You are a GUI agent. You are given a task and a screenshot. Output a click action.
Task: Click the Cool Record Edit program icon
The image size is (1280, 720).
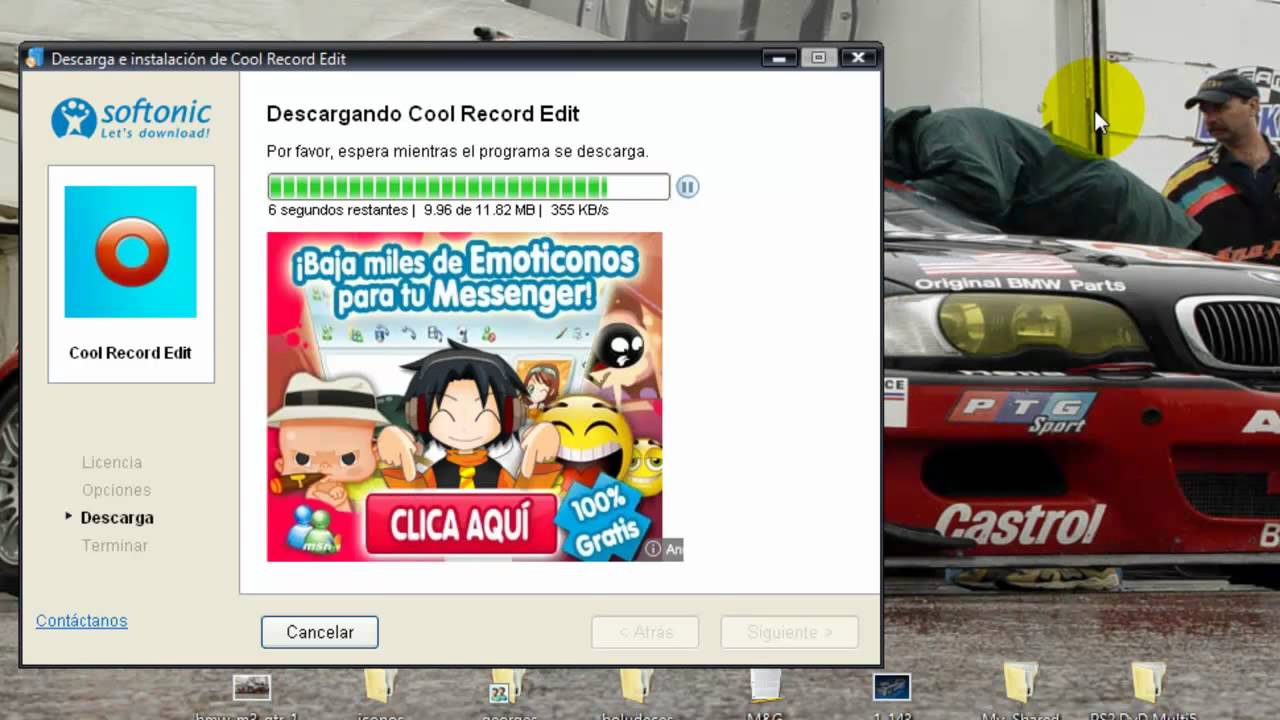click(131, 252)
